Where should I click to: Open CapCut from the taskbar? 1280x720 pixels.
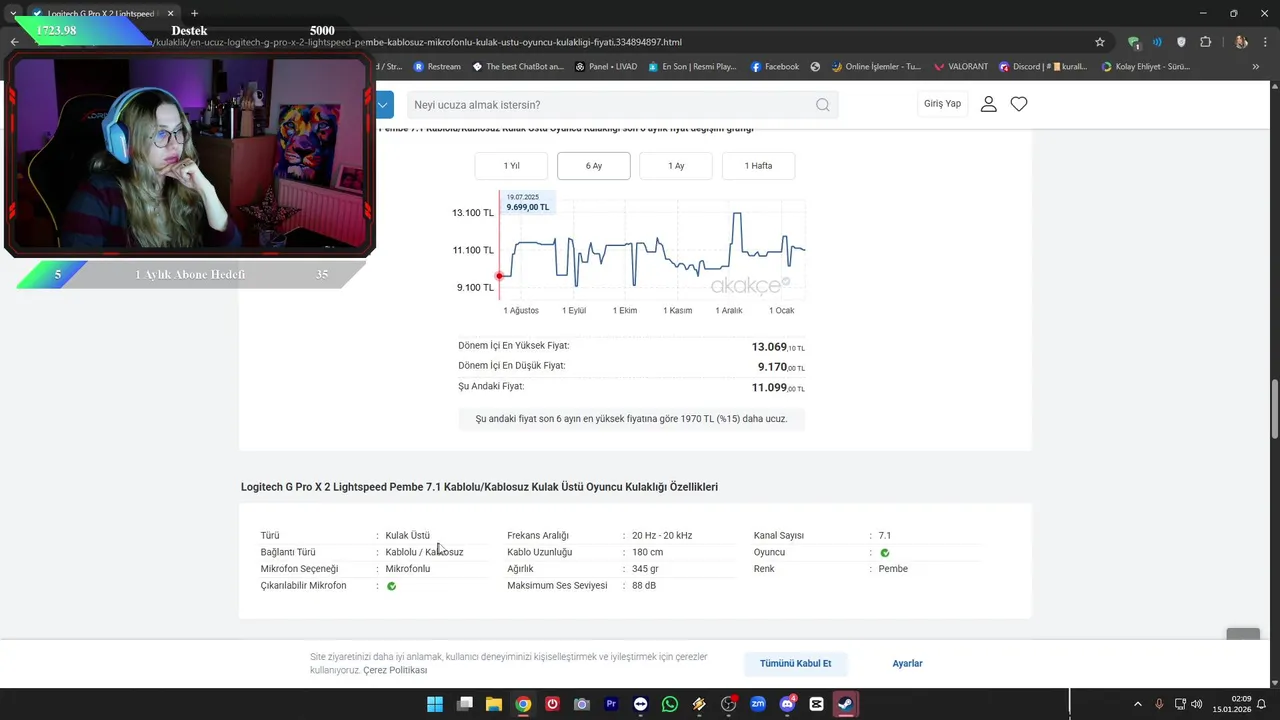[816, 704]
